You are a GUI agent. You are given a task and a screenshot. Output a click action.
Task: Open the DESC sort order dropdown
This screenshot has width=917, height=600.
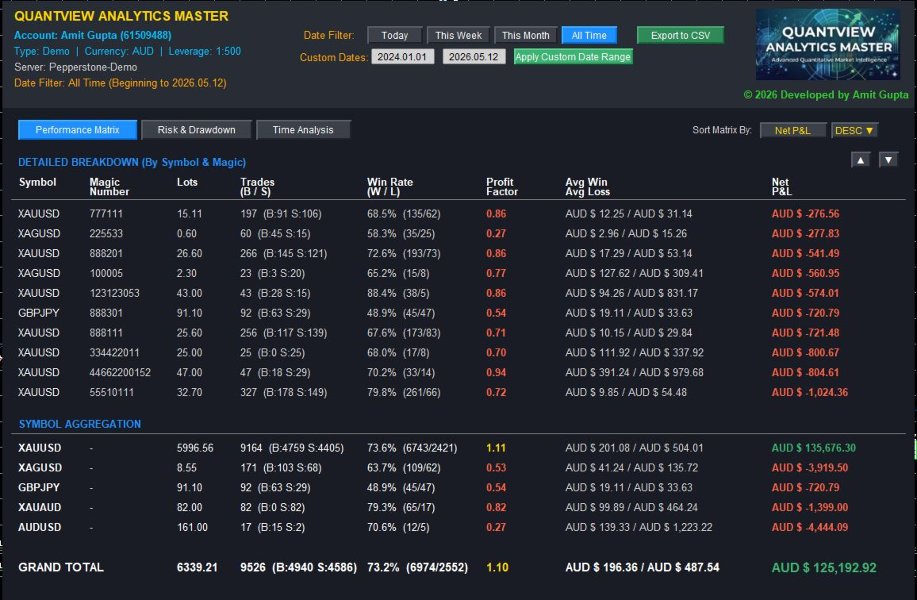click(854, 130)
